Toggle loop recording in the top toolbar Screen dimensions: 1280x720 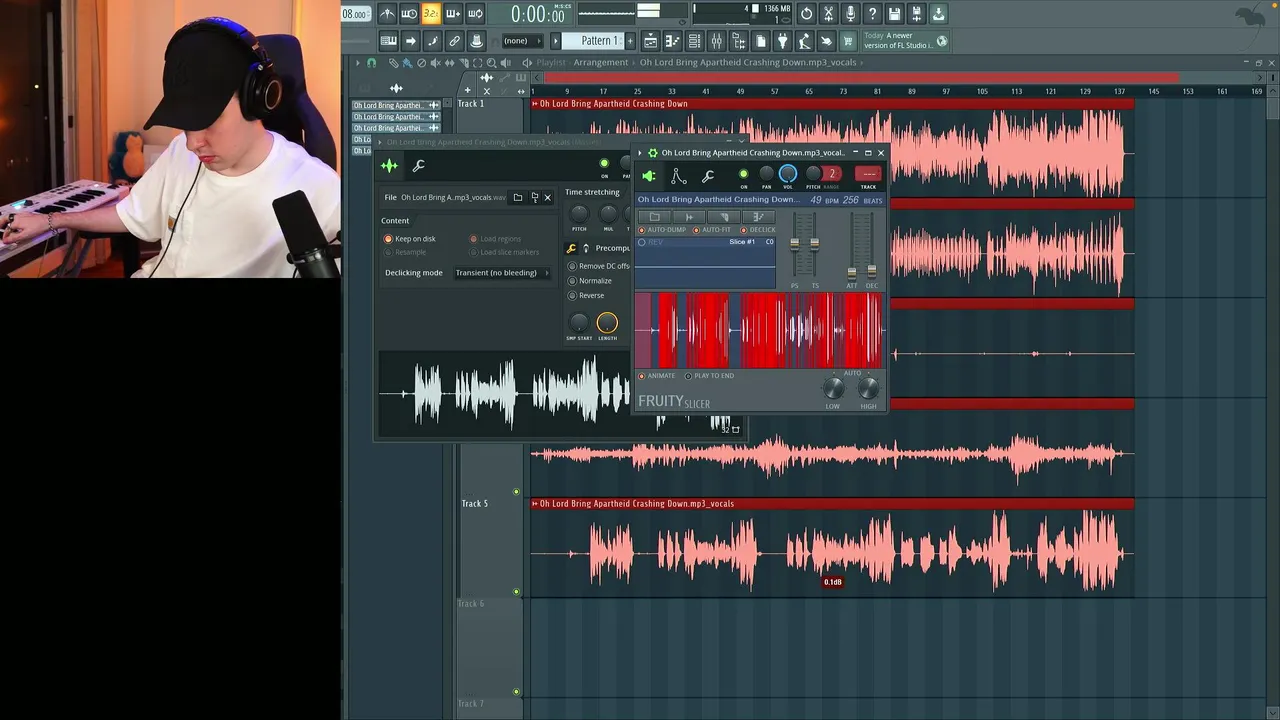[x=475, y=14]
